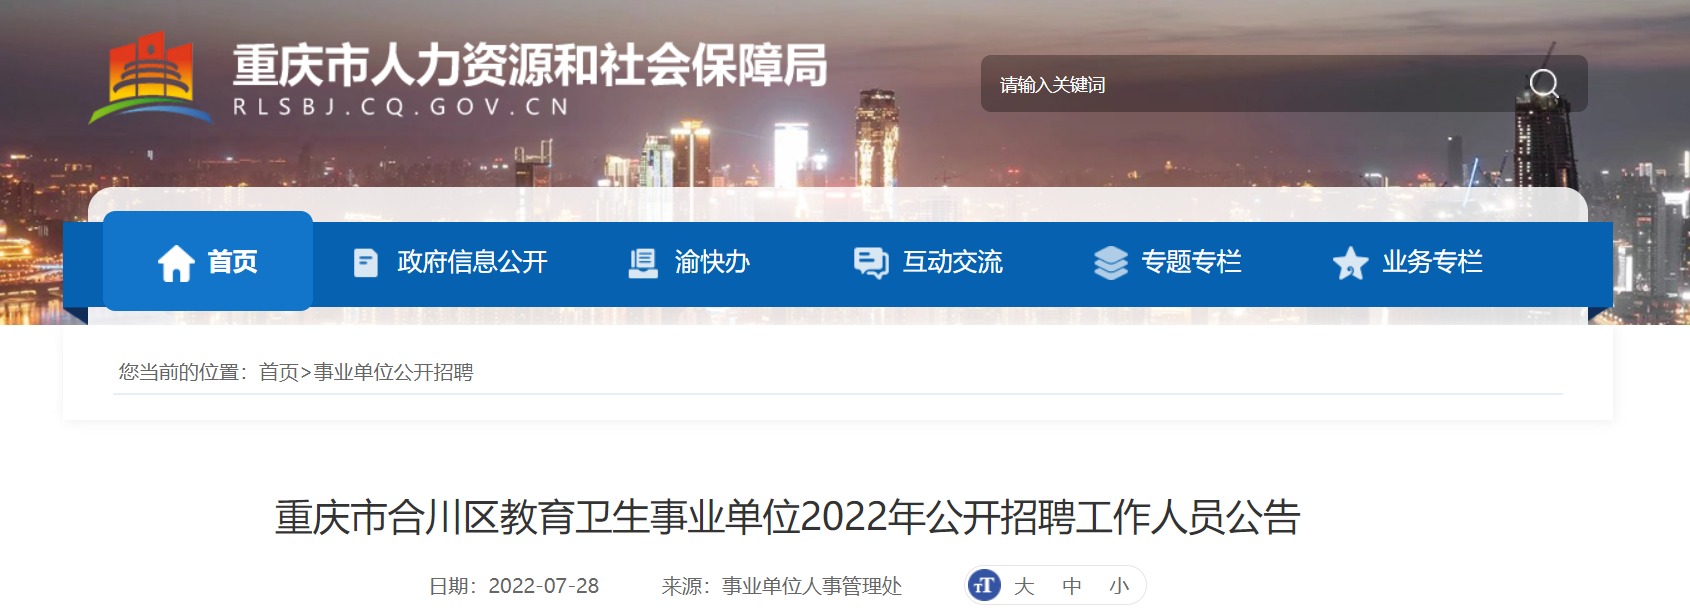Click the search magnifier icon
This screenshot has height=615, width=1690.
pos(1544,84)
